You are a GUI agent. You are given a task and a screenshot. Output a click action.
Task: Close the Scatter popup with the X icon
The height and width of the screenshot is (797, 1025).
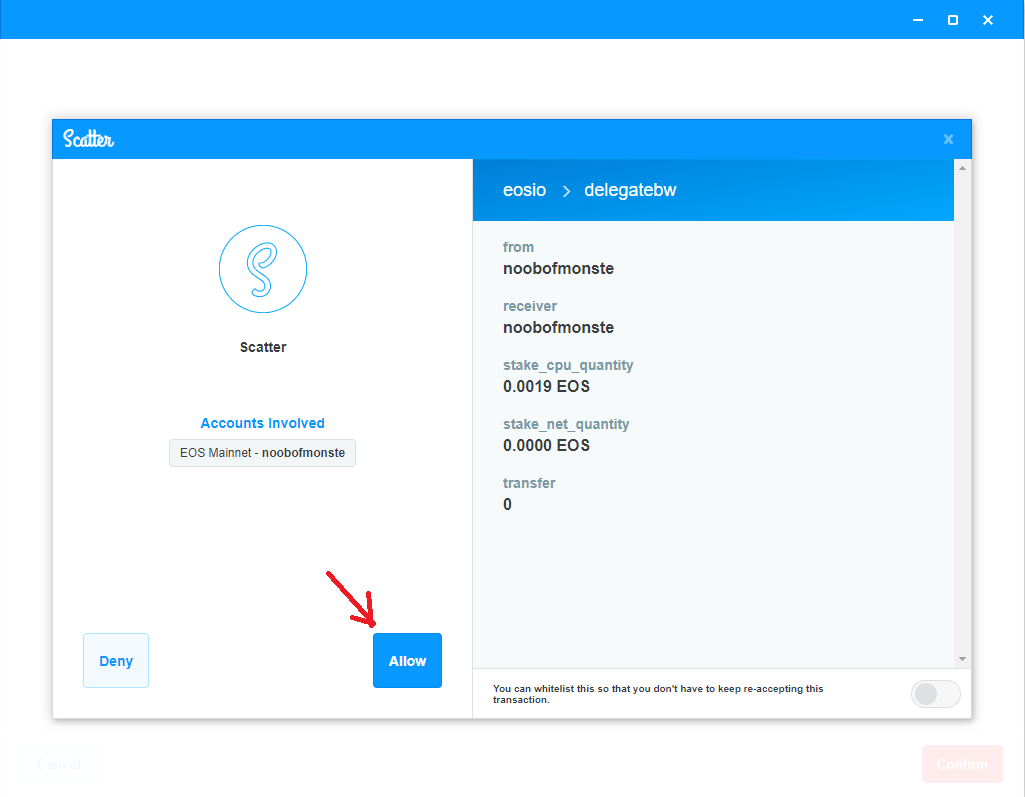click(x=949, y=139)
